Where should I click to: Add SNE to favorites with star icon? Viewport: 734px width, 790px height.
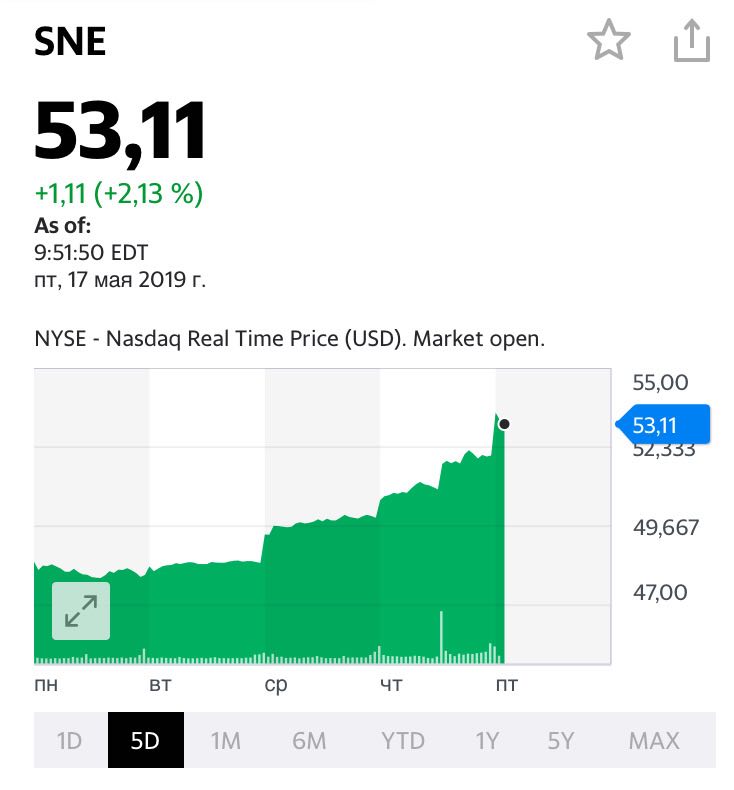tap(609, 40)
